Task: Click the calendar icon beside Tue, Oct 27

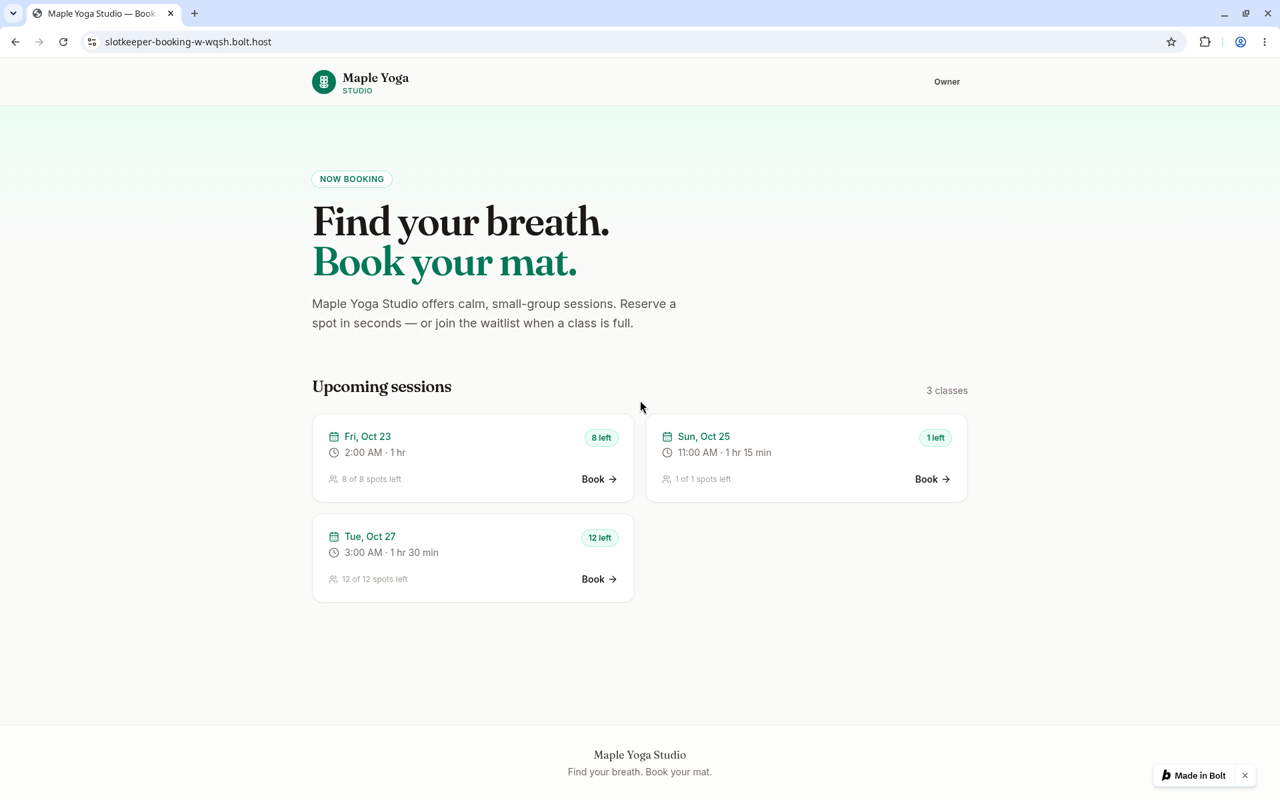Action: coord(334,537)
